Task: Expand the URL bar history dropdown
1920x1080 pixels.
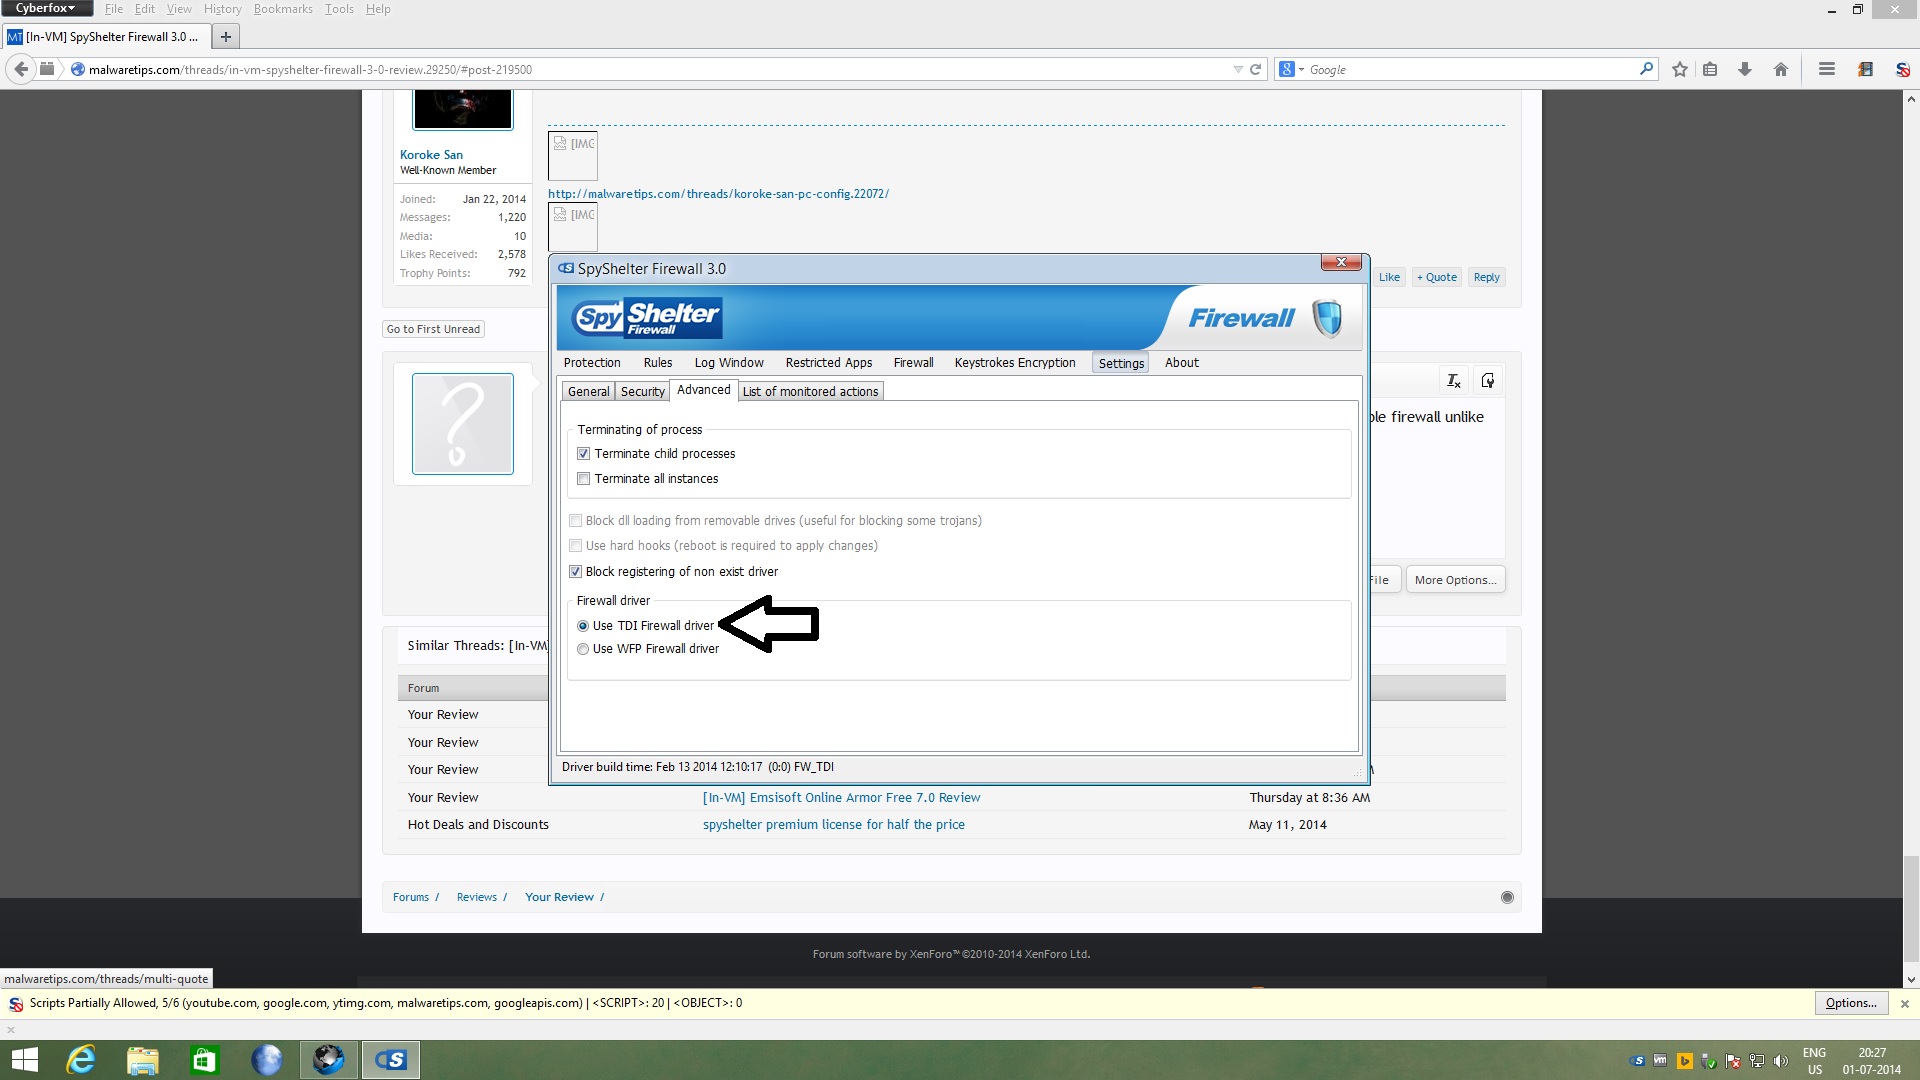Action: 1238,69
